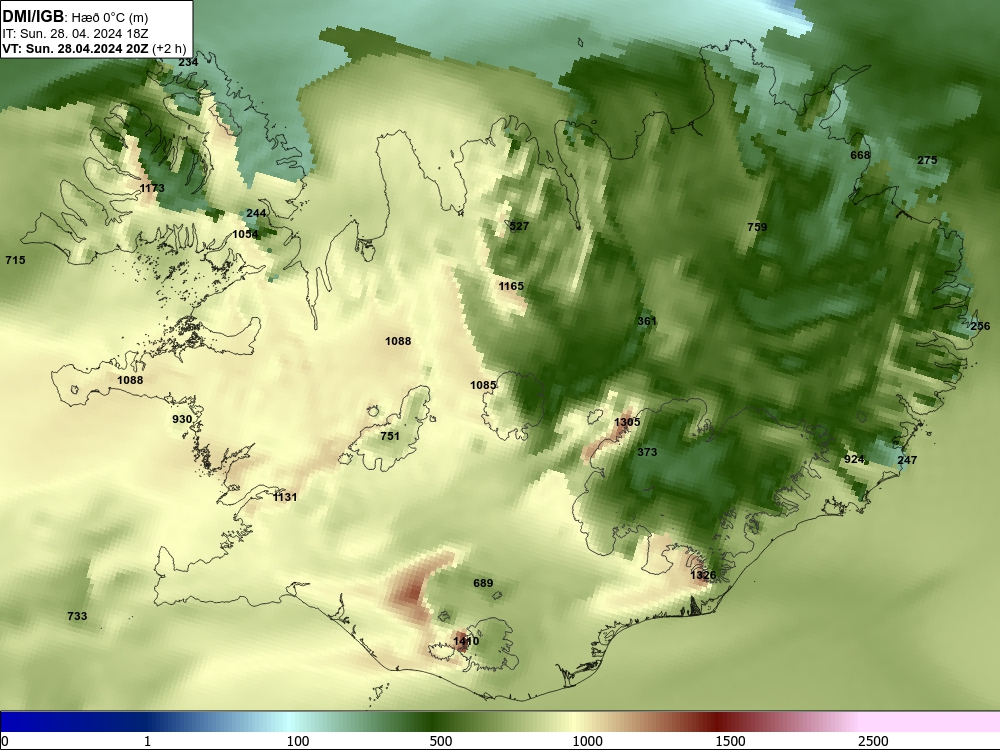This screenshot has height=750, width=1000.
Task: Select the 668 height value
Action: pos(860,156)
